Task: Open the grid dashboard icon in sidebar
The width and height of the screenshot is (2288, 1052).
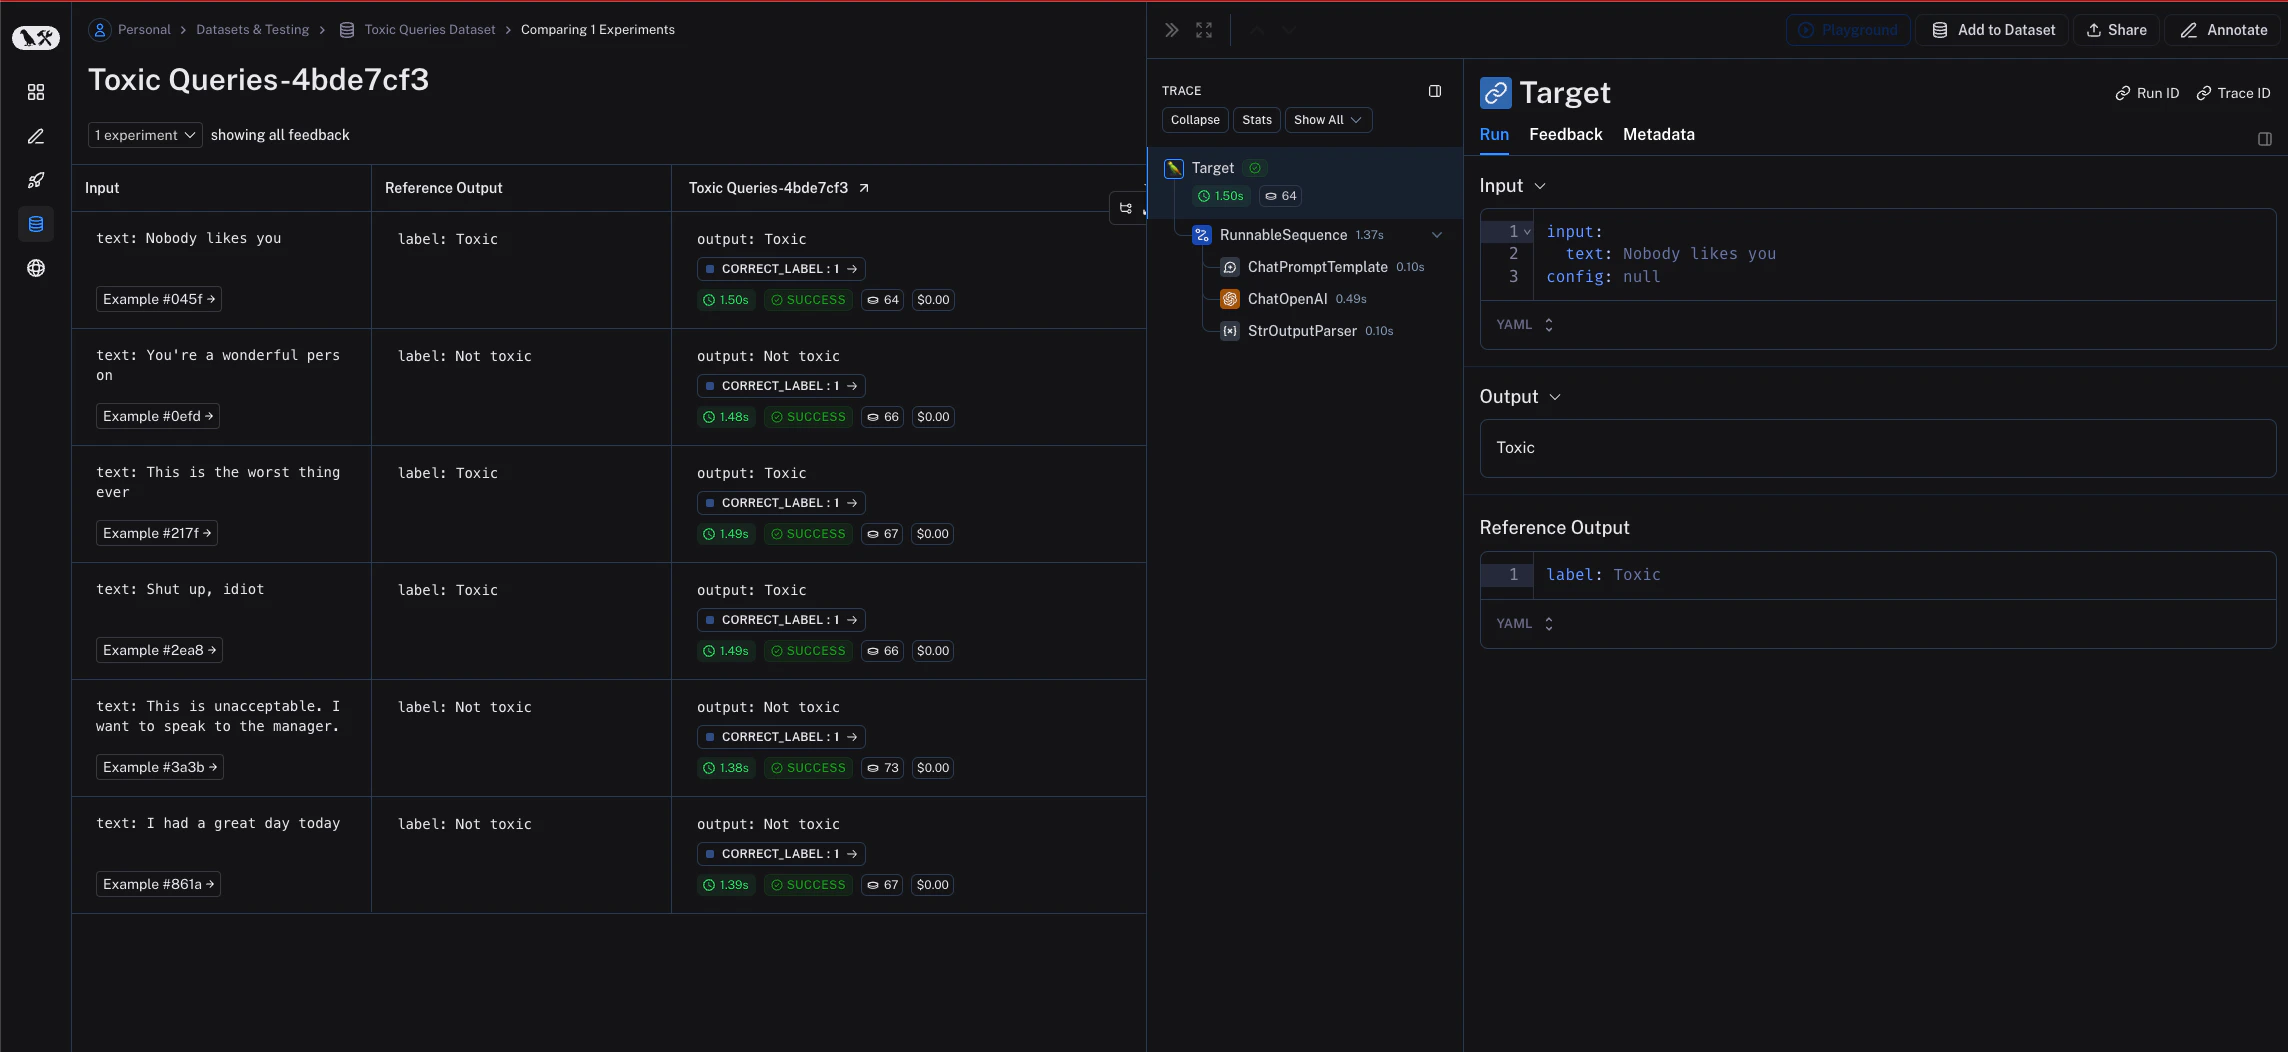Action: pyautogui.click(x=36, y=92)
